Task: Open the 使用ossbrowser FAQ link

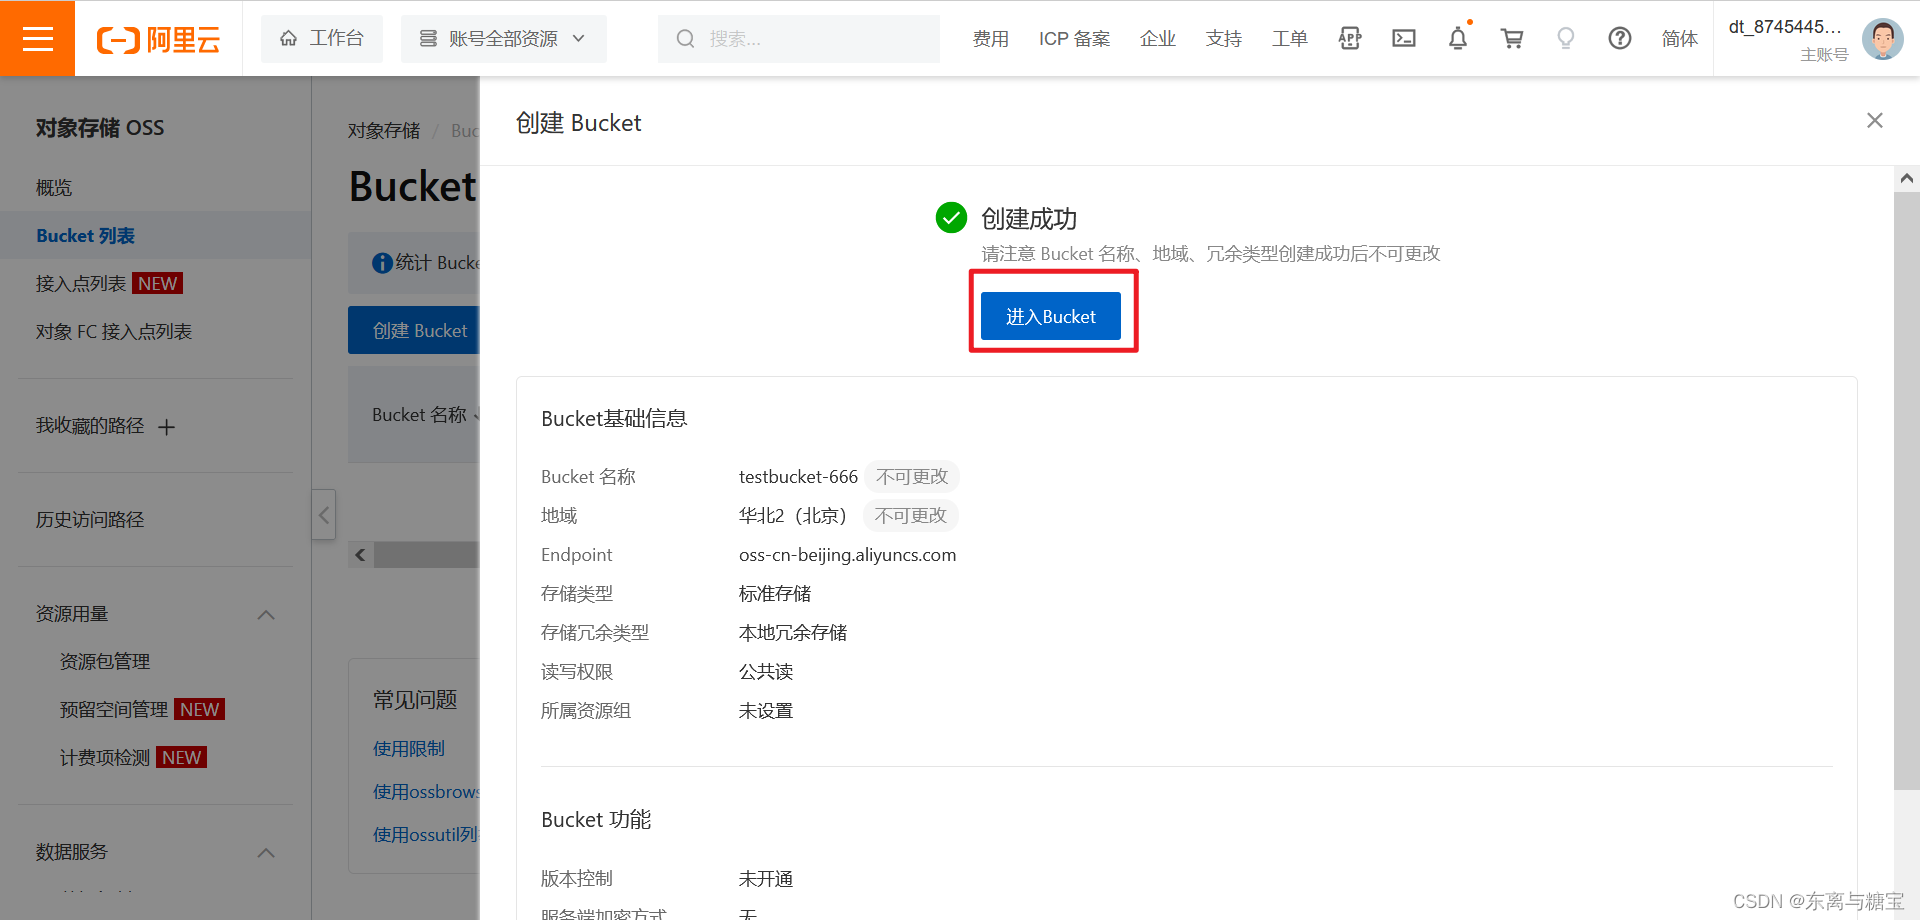Action: point(426,791)
